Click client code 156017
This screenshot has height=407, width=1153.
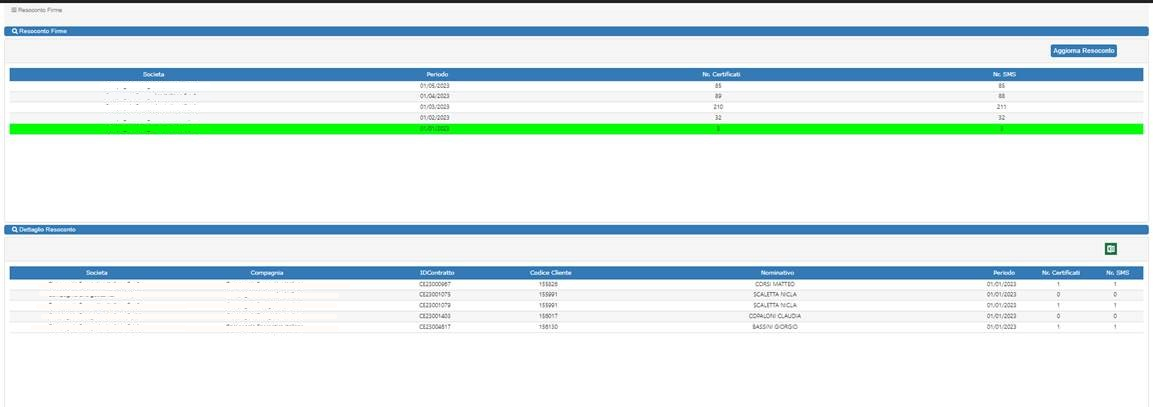click(549, 316)
